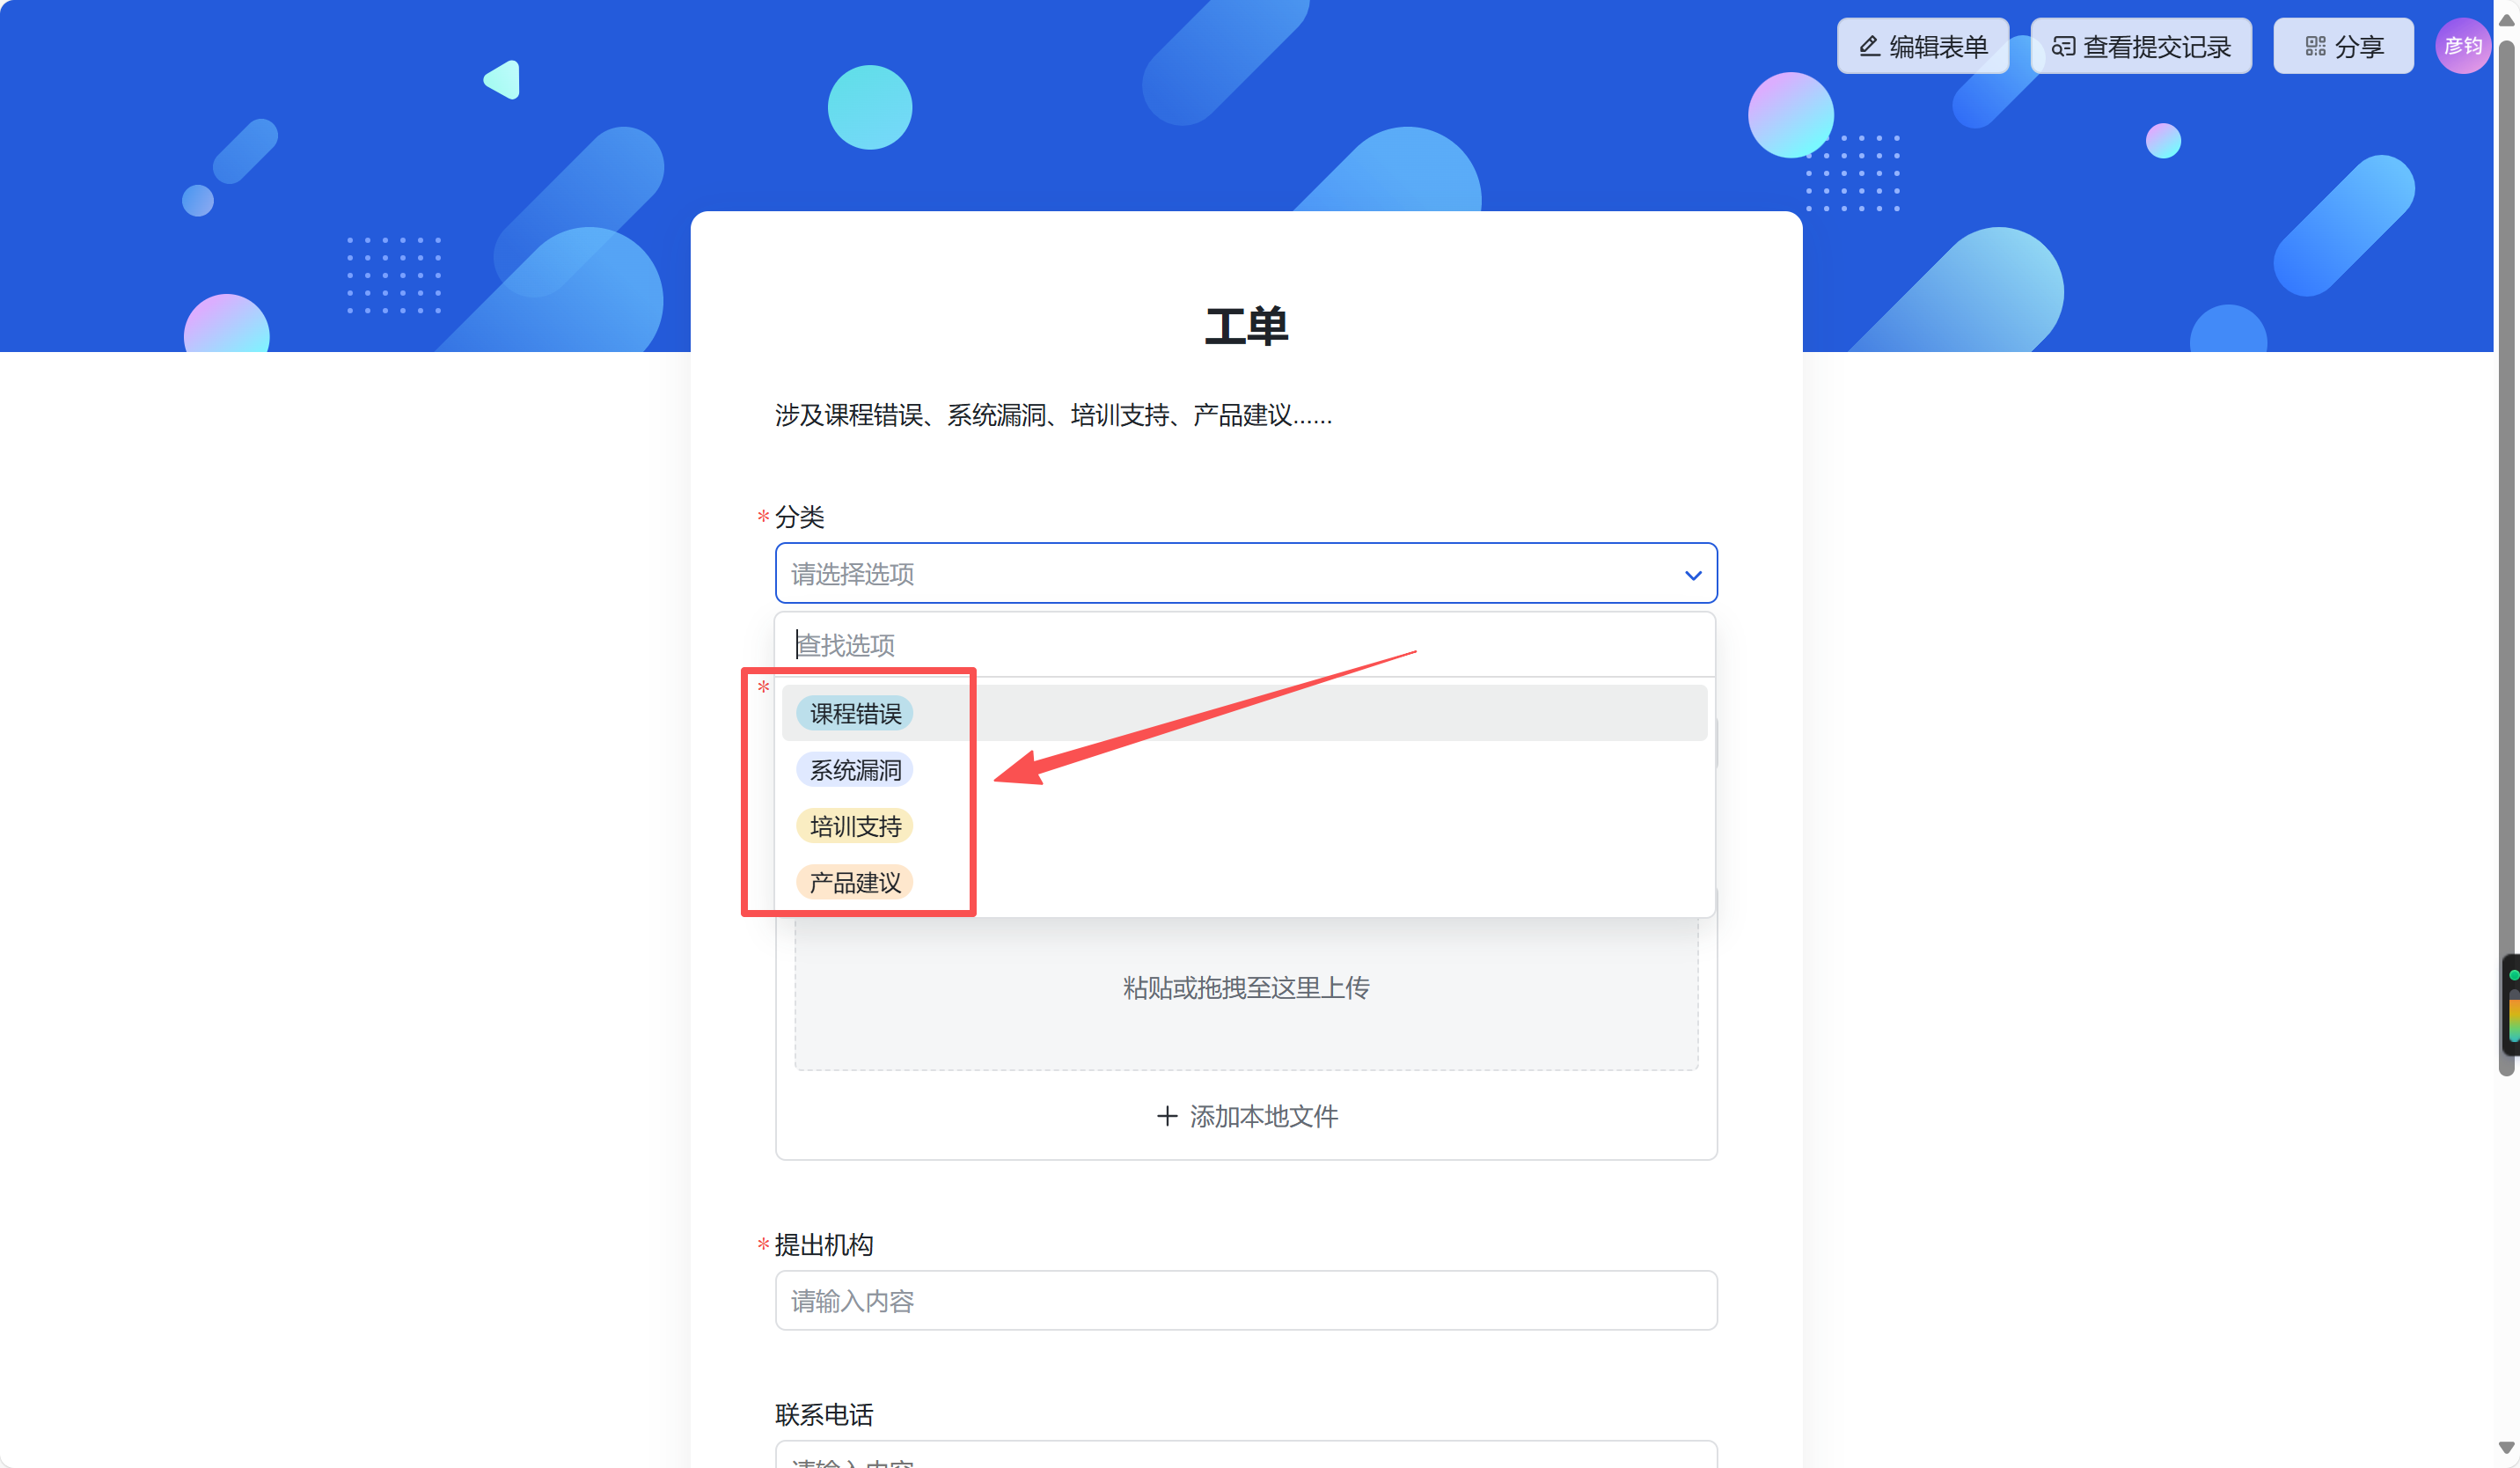Open the 彦钧 user avatar
Screen dimensions: 2520x1468
pyautogui.click(x=2462, y=46)
